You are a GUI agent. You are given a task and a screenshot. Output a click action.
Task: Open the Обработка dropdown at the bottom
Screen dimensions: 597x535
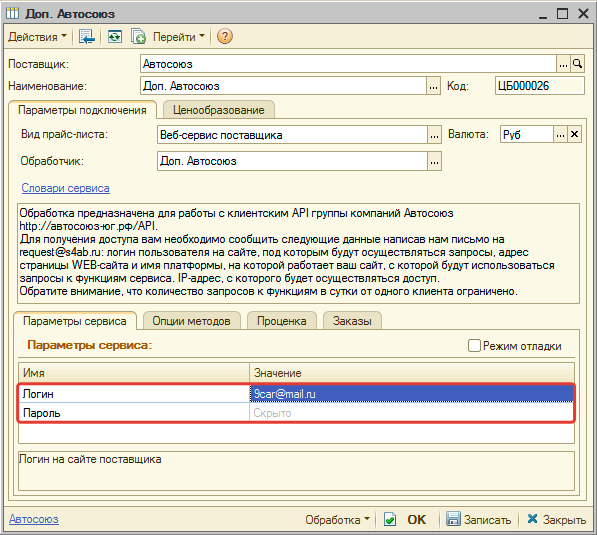[337, 519]
